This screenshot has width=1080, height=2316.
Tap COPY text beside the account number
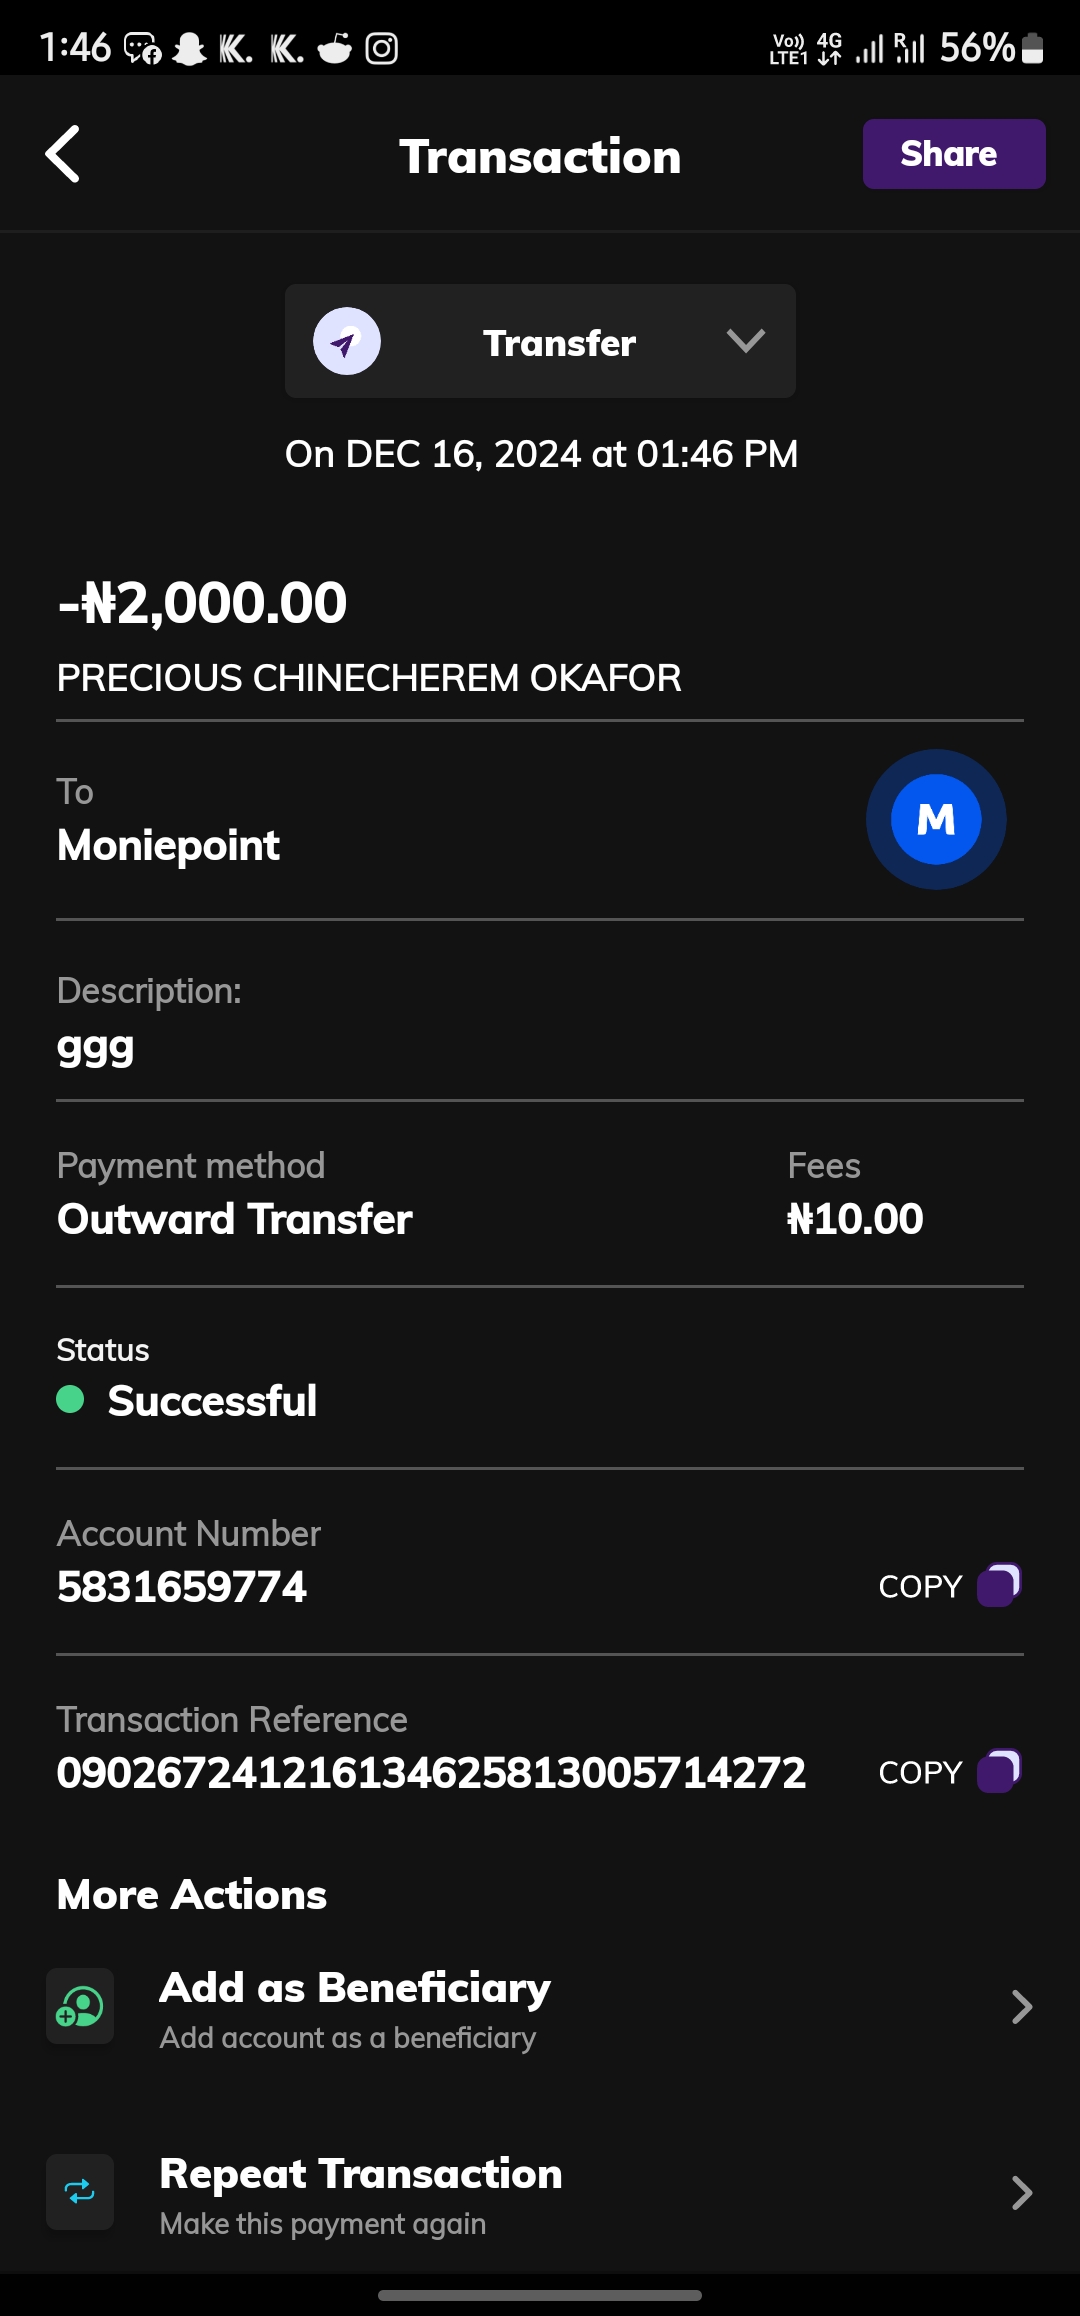(x=919, y=1586)
